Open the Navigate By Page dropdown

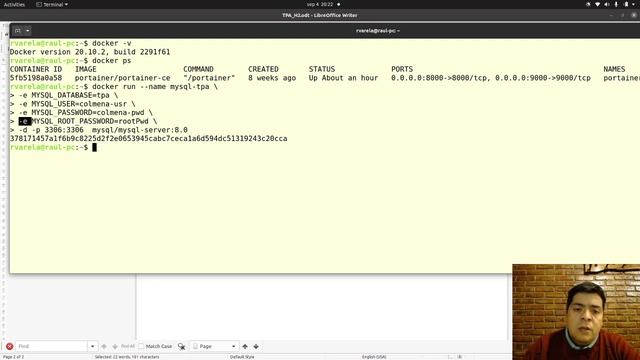click(214, 346)
